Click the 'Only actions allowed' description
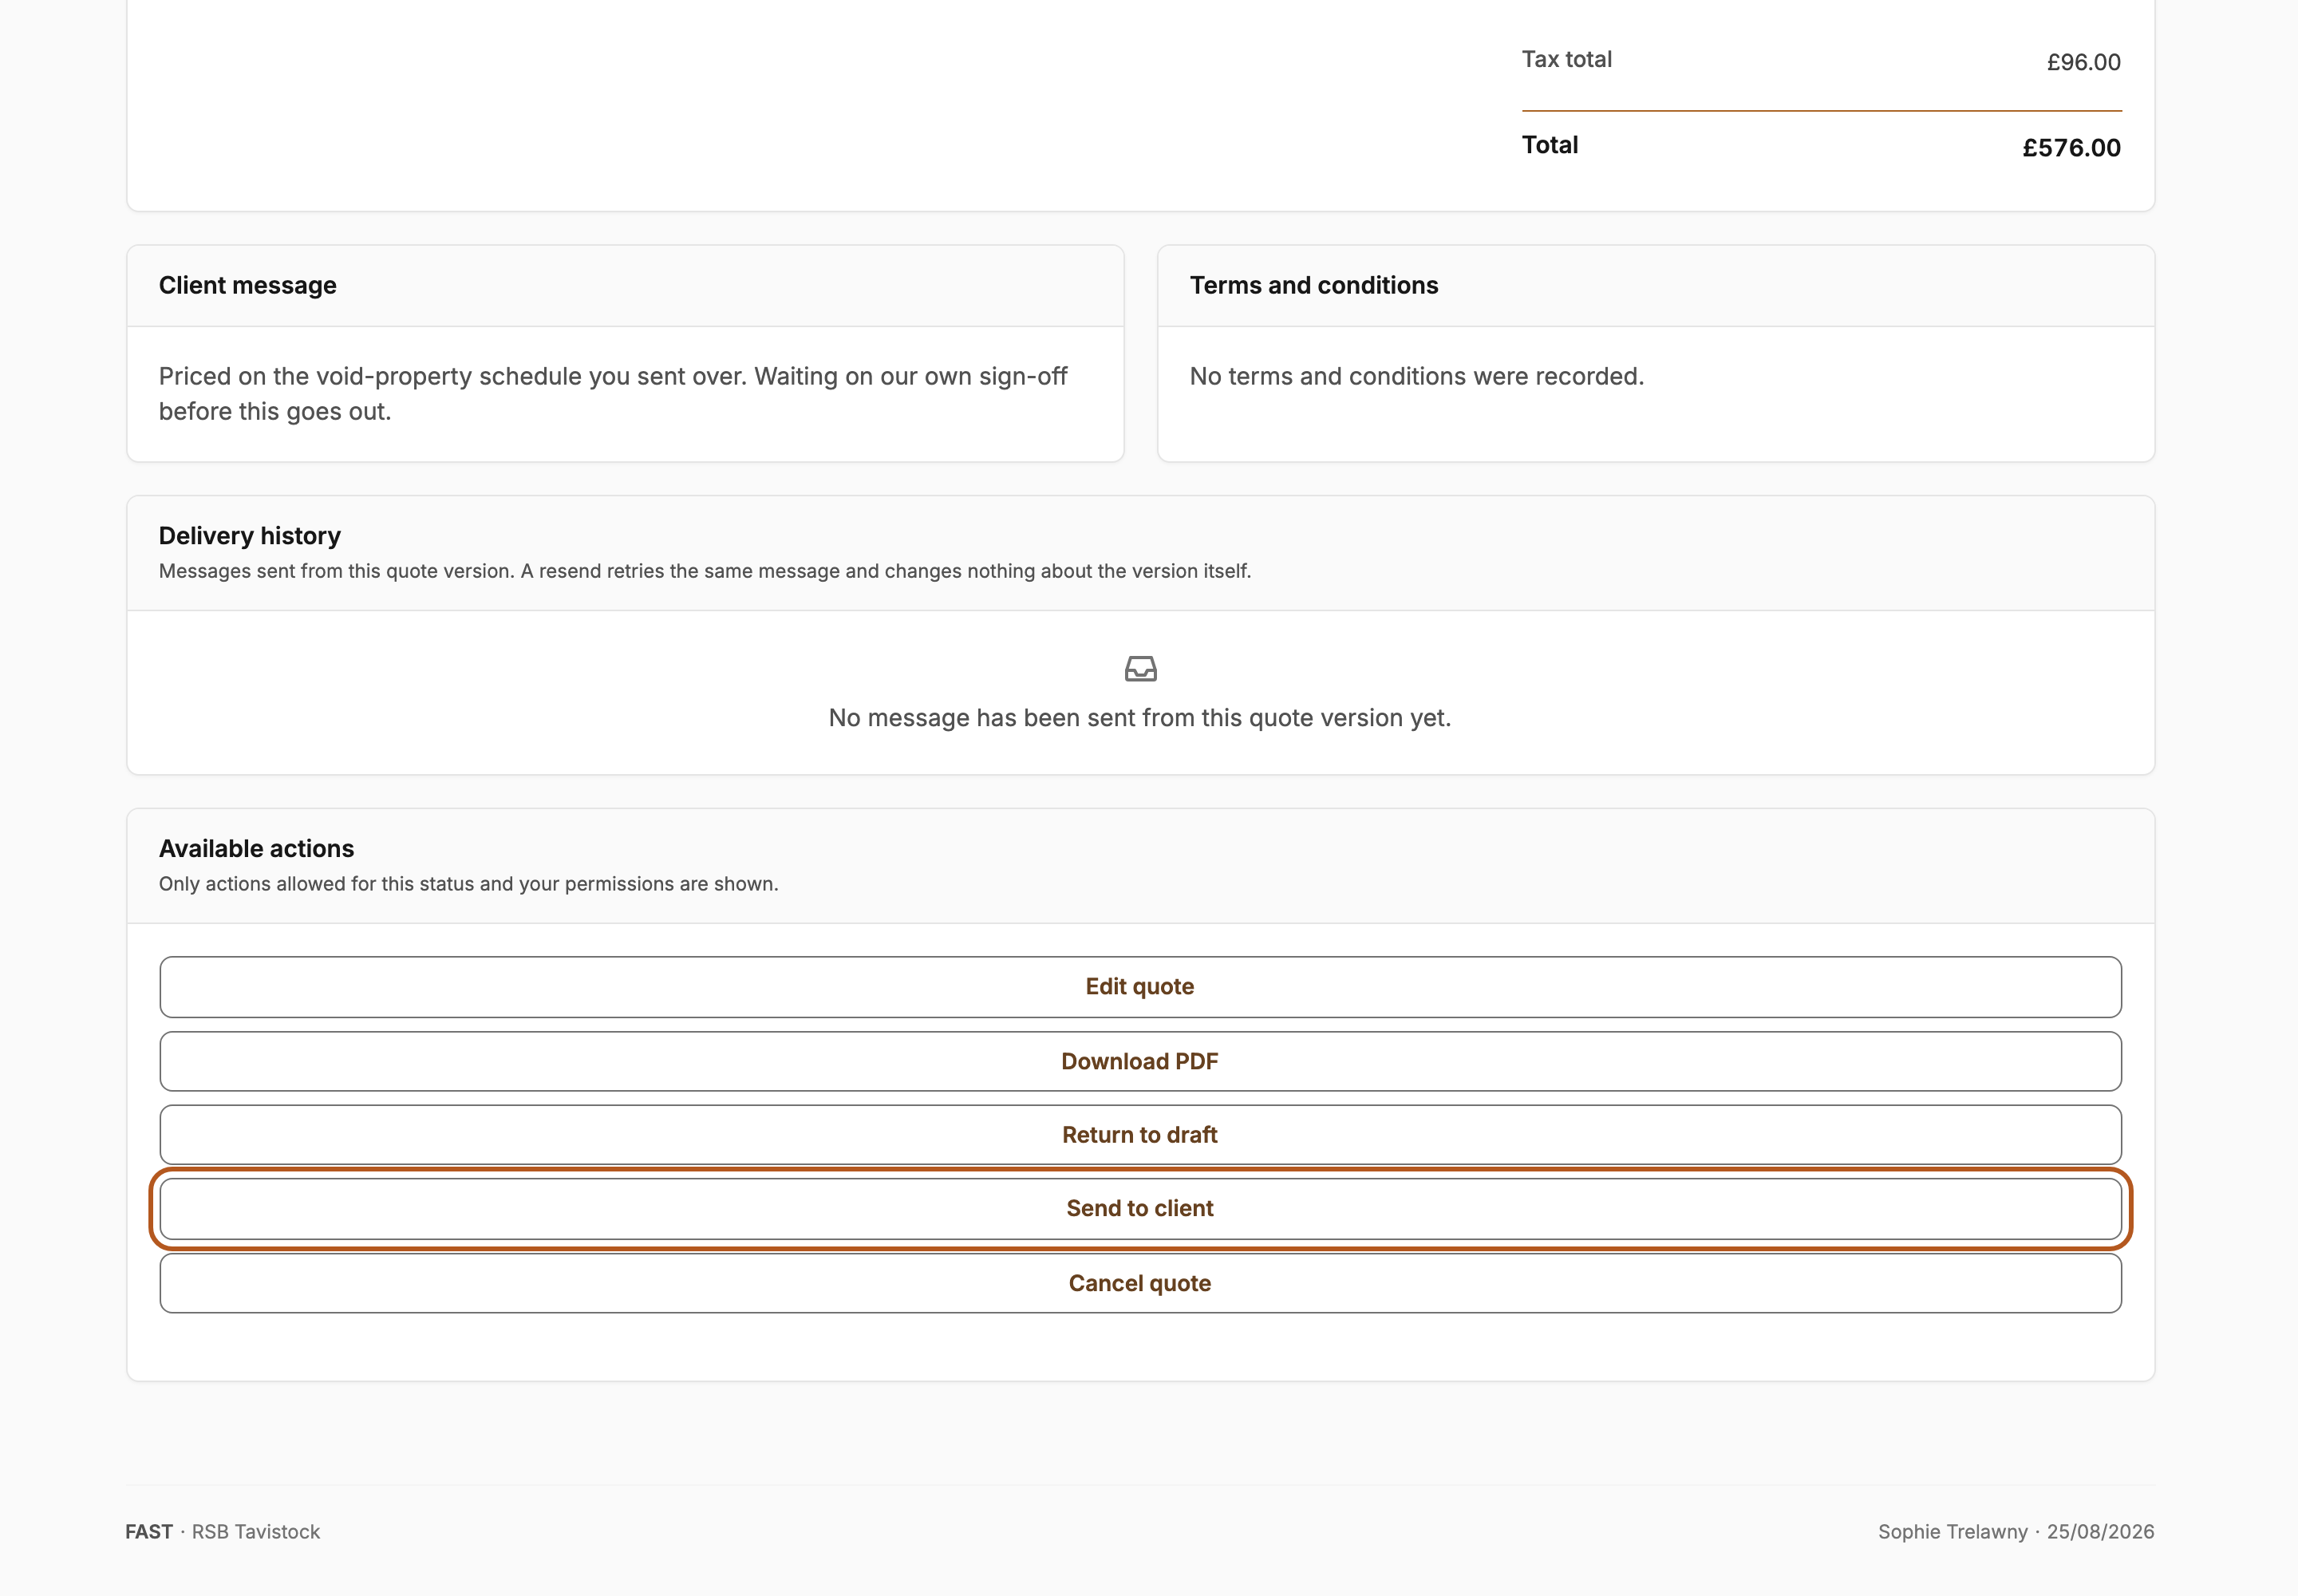Viewport: 2298px width, 1596px height. [x=468, y=884]
